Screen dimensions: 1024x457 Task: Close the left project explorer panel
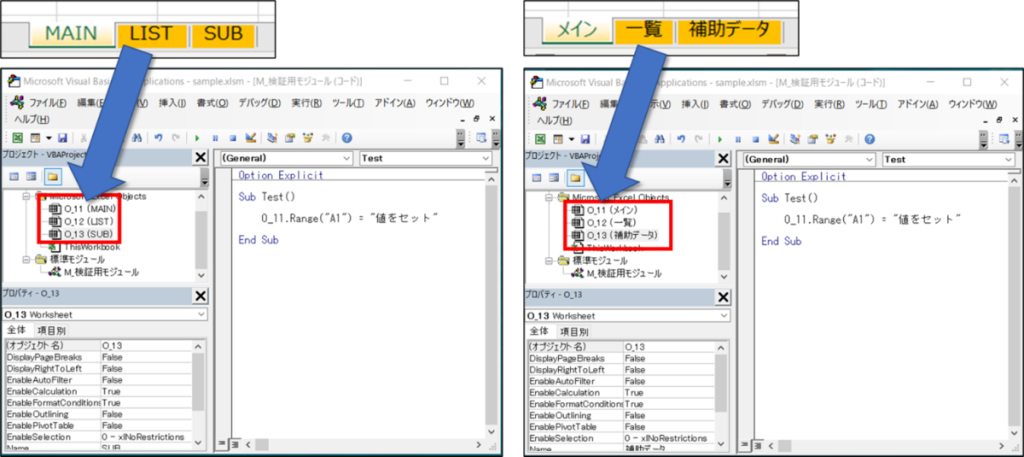[x=200, y=157]
